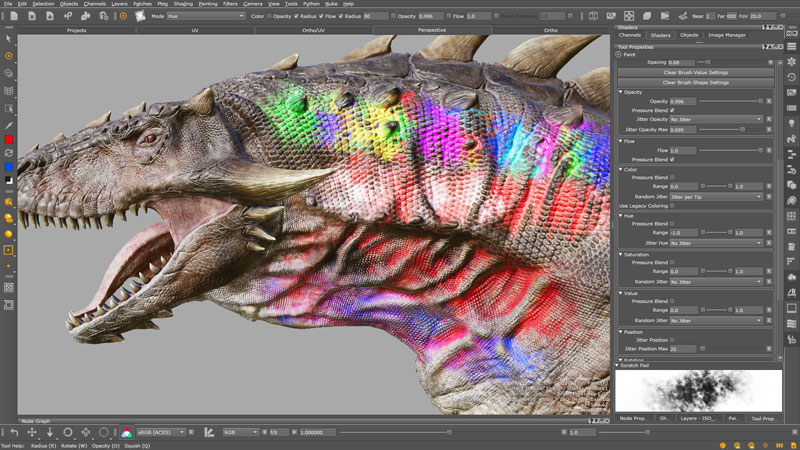Enable Use Legacy Coloring checkbox
800x450 pixels.
[672, 206]
